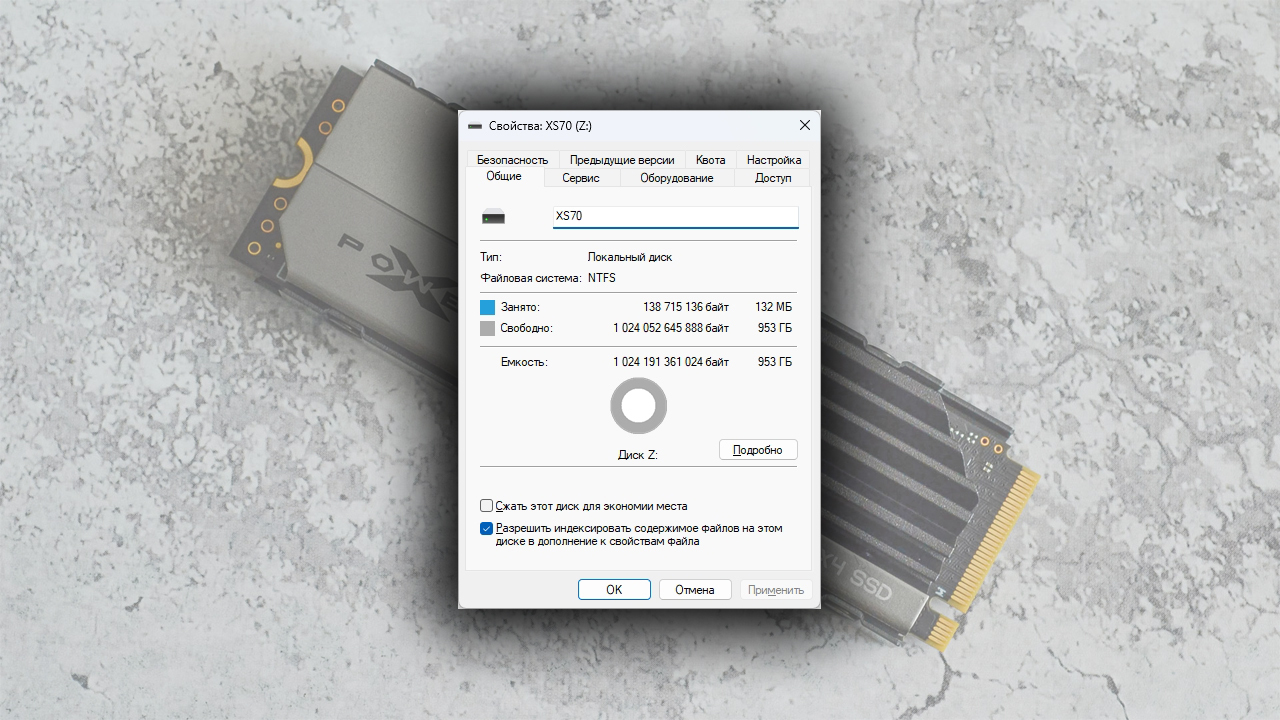Select the Настройка tab
Screen dimensions: 1280x720
pyautogui.click(x=774, y=159)
